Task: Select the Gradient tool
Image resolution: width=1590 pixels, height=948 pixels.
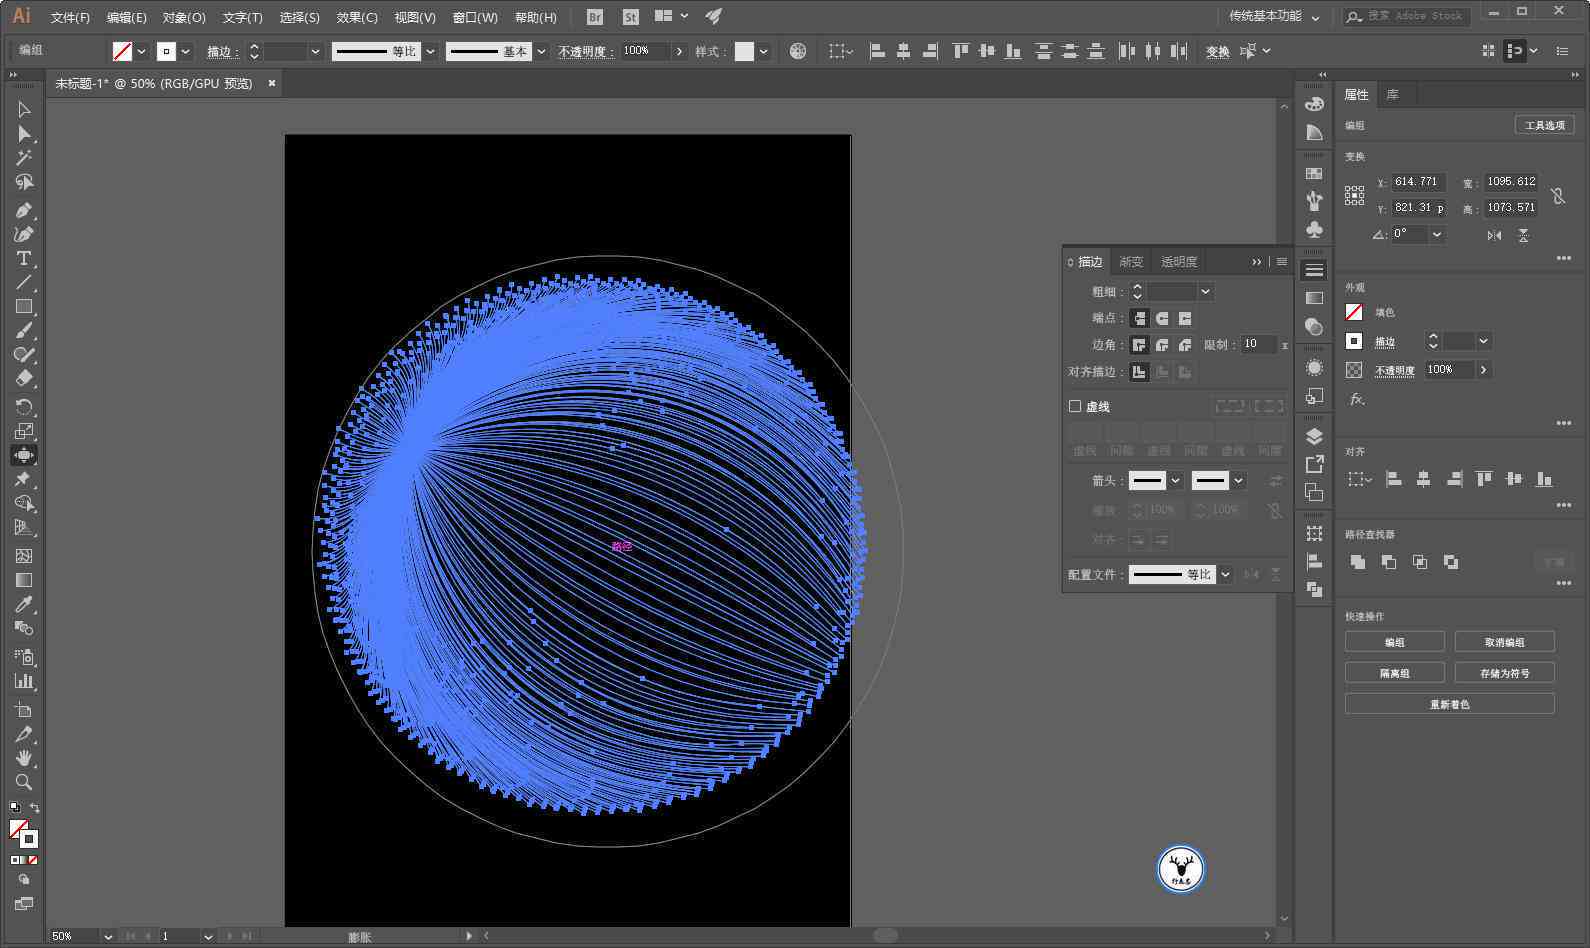Action: [24, 580]
